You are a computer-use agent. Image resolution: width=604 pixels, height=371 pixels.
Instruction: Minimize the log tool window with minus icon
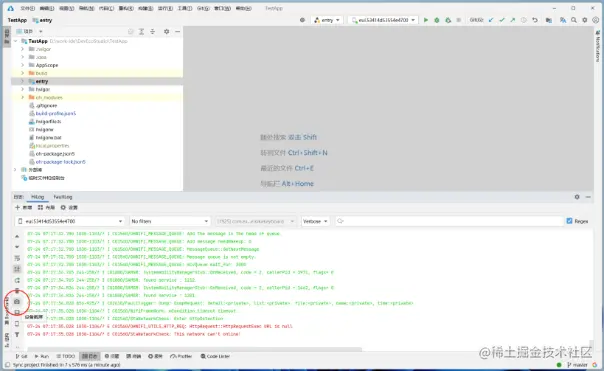pyautogui.click(x=588, y=197)
